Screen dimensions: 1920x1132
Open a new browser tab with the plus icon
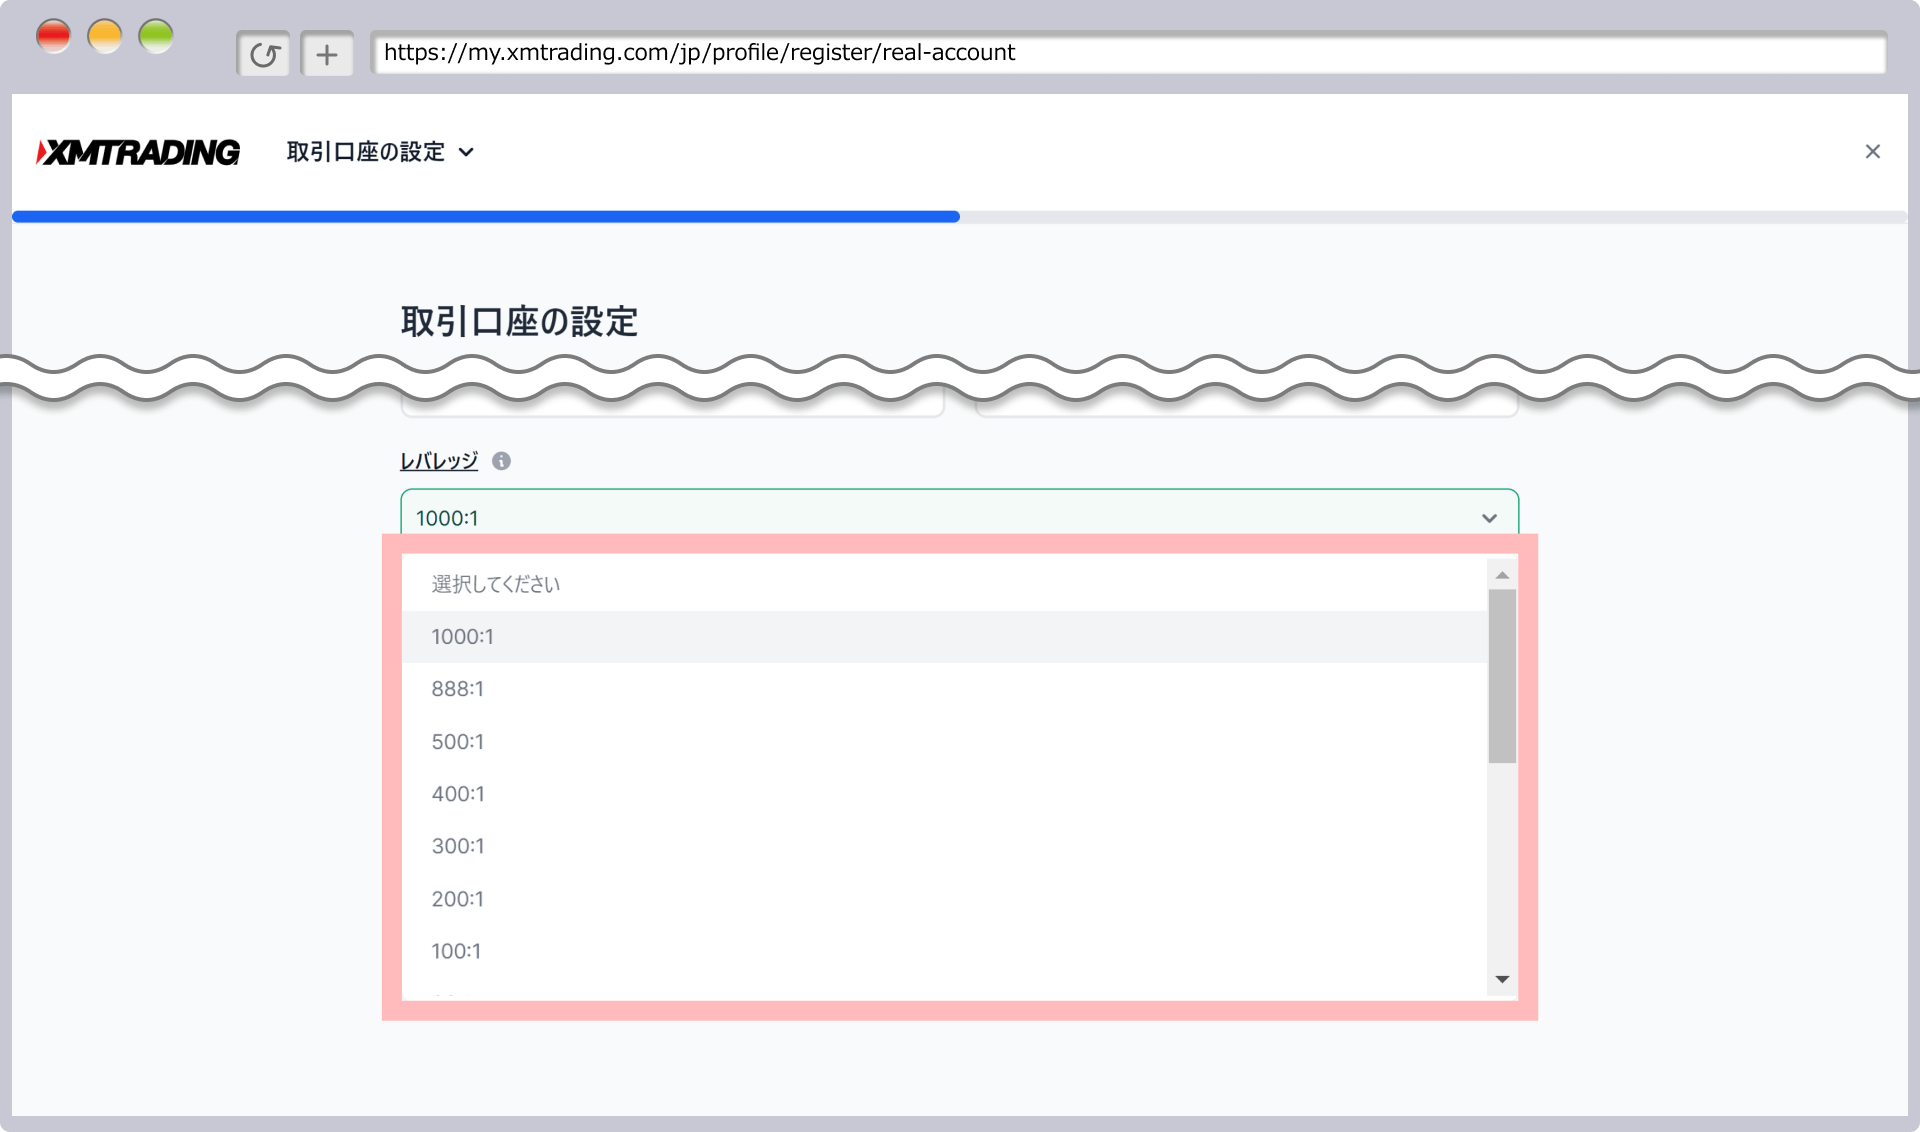tap(327, 53)
